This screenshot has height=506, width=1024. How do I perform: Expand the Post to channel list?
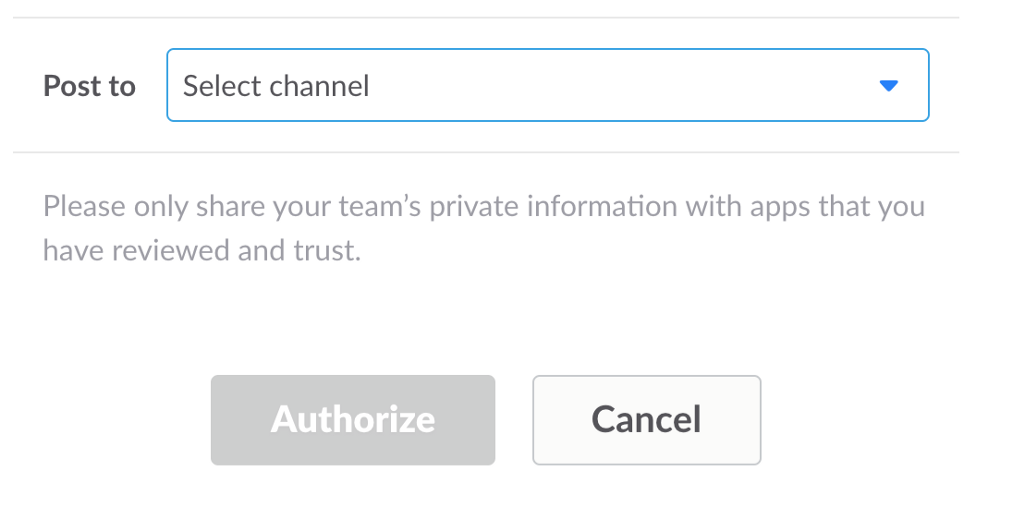click(547, 86)
